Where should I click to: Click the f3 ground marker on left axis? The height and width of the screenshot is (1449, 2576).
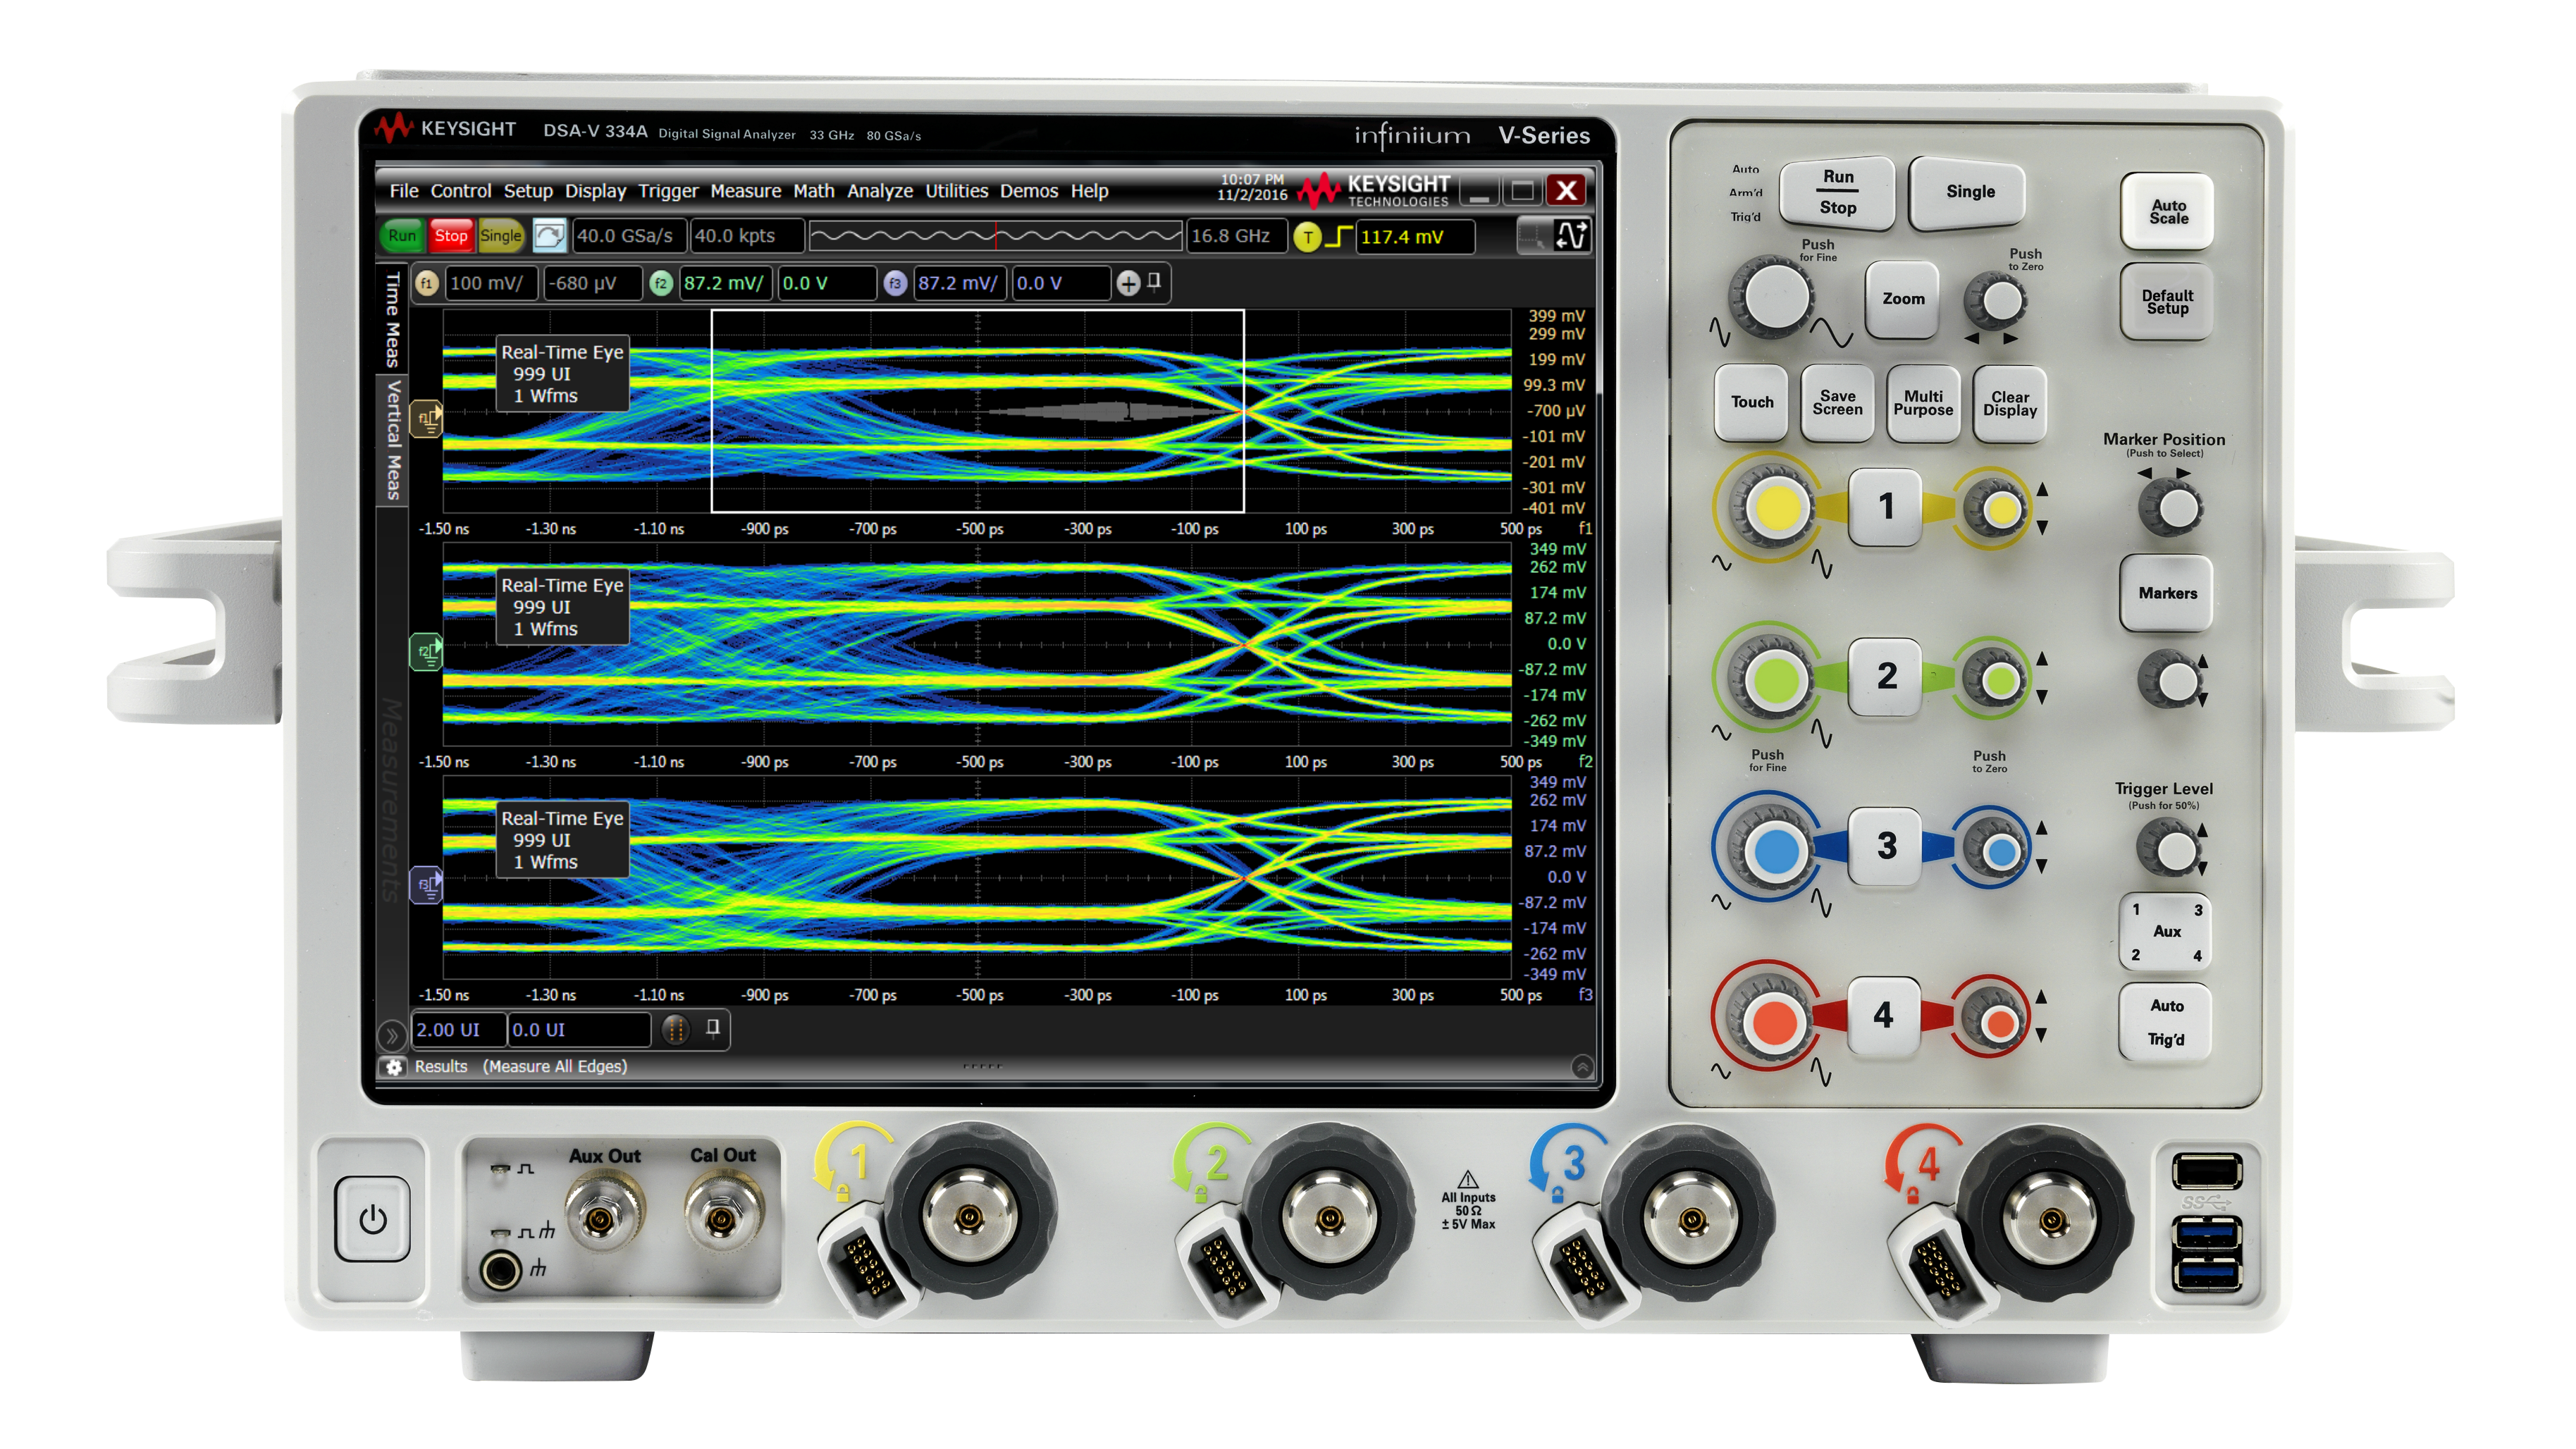click(x=427, y=885)
